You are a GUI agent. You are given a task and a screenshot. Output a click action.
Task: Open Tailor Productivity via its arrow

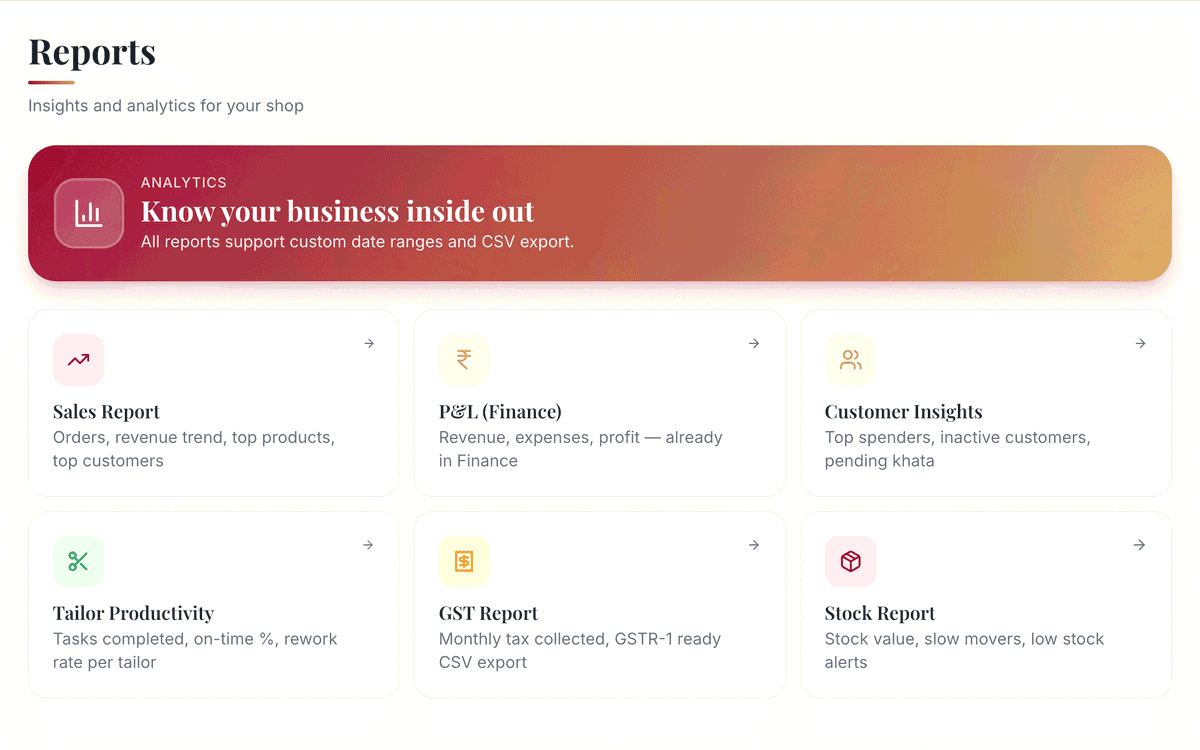(x=369, y=545)
